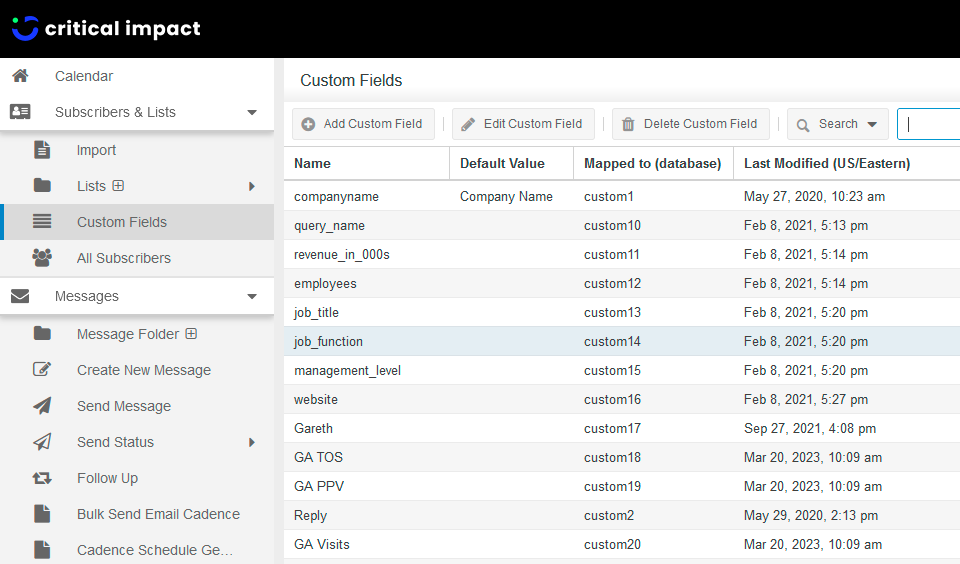Collapse the Messages section arrow
Image resolution: width=960 pixels, height=564 pixels.
pyautogui.click(x=252, y=296)
